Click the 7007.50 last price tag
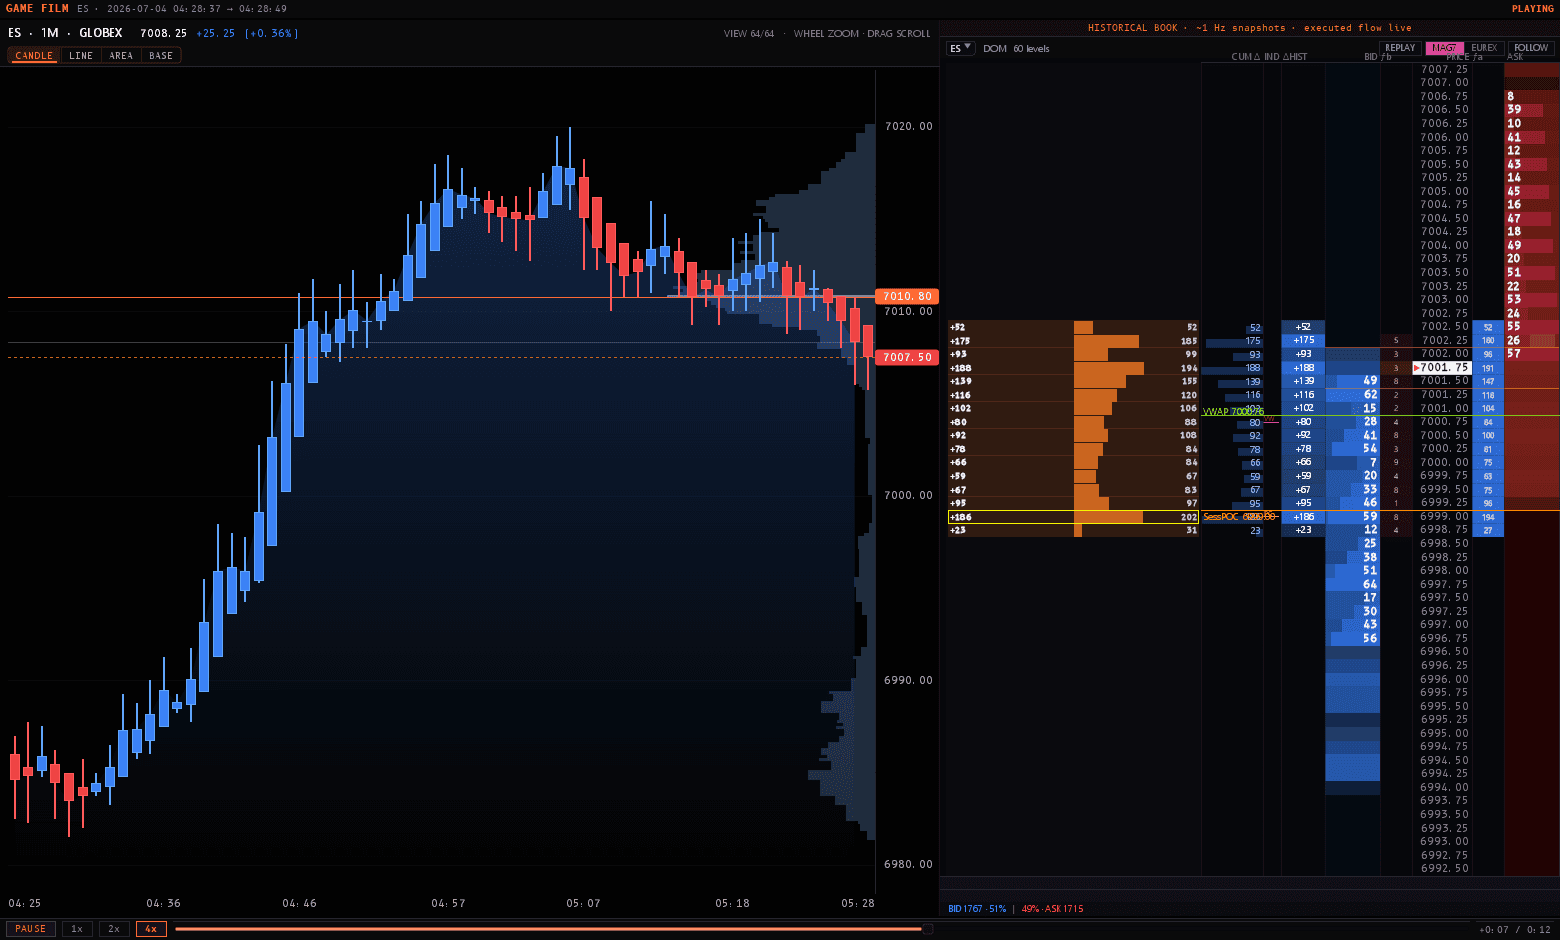Viewport: 1560px width, 940px height. point(907,357)
